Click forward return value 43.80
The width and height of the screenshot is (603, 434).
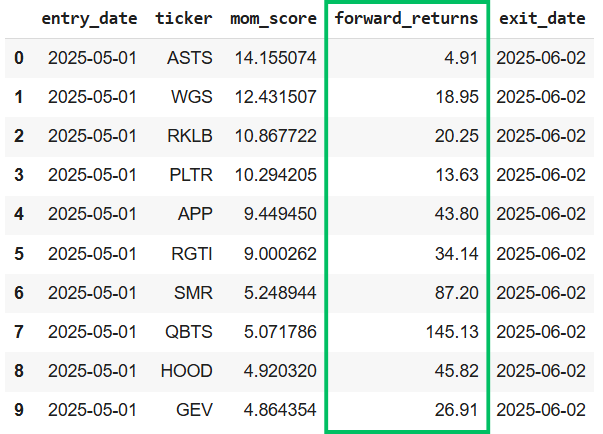coord(456,214)
